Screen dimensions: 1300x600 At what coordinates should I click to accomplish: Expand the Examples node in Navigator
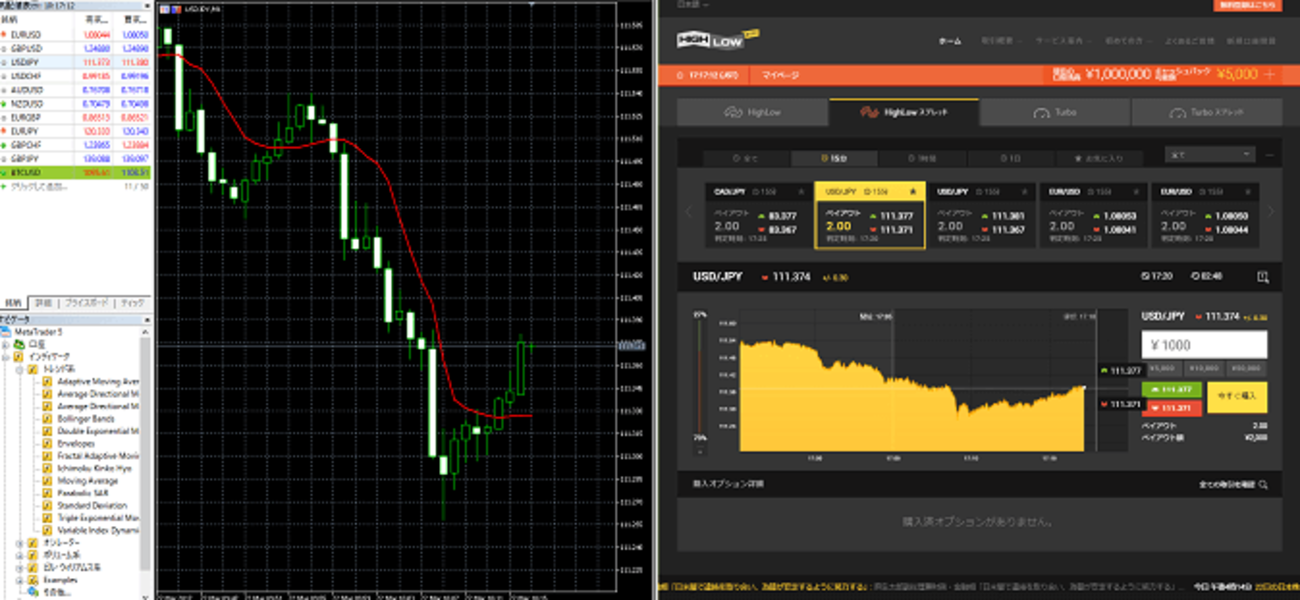(21, 580)
